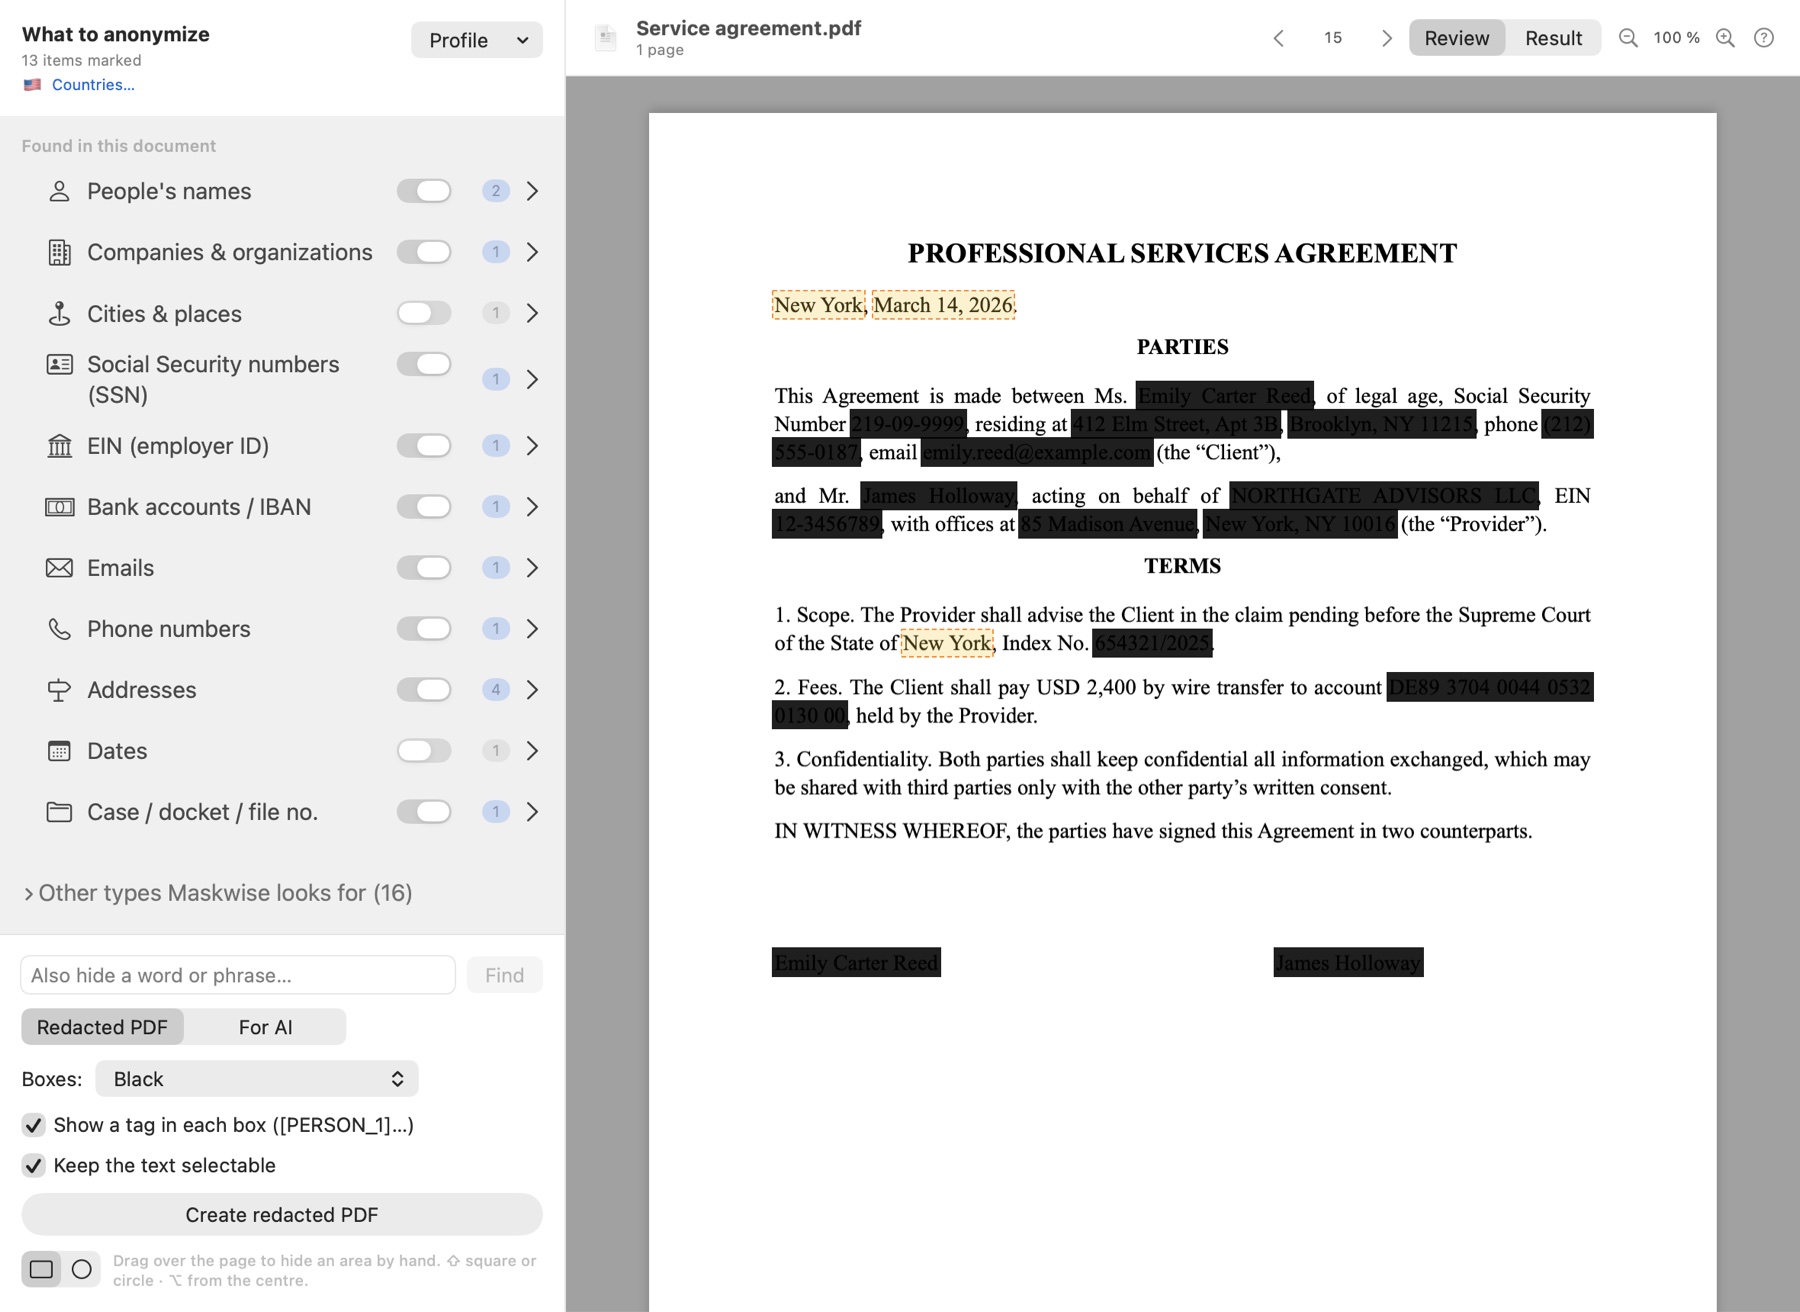Click the Also hide a word field
Viewport: 1800px width, 1312px height.
pos(238,975)
